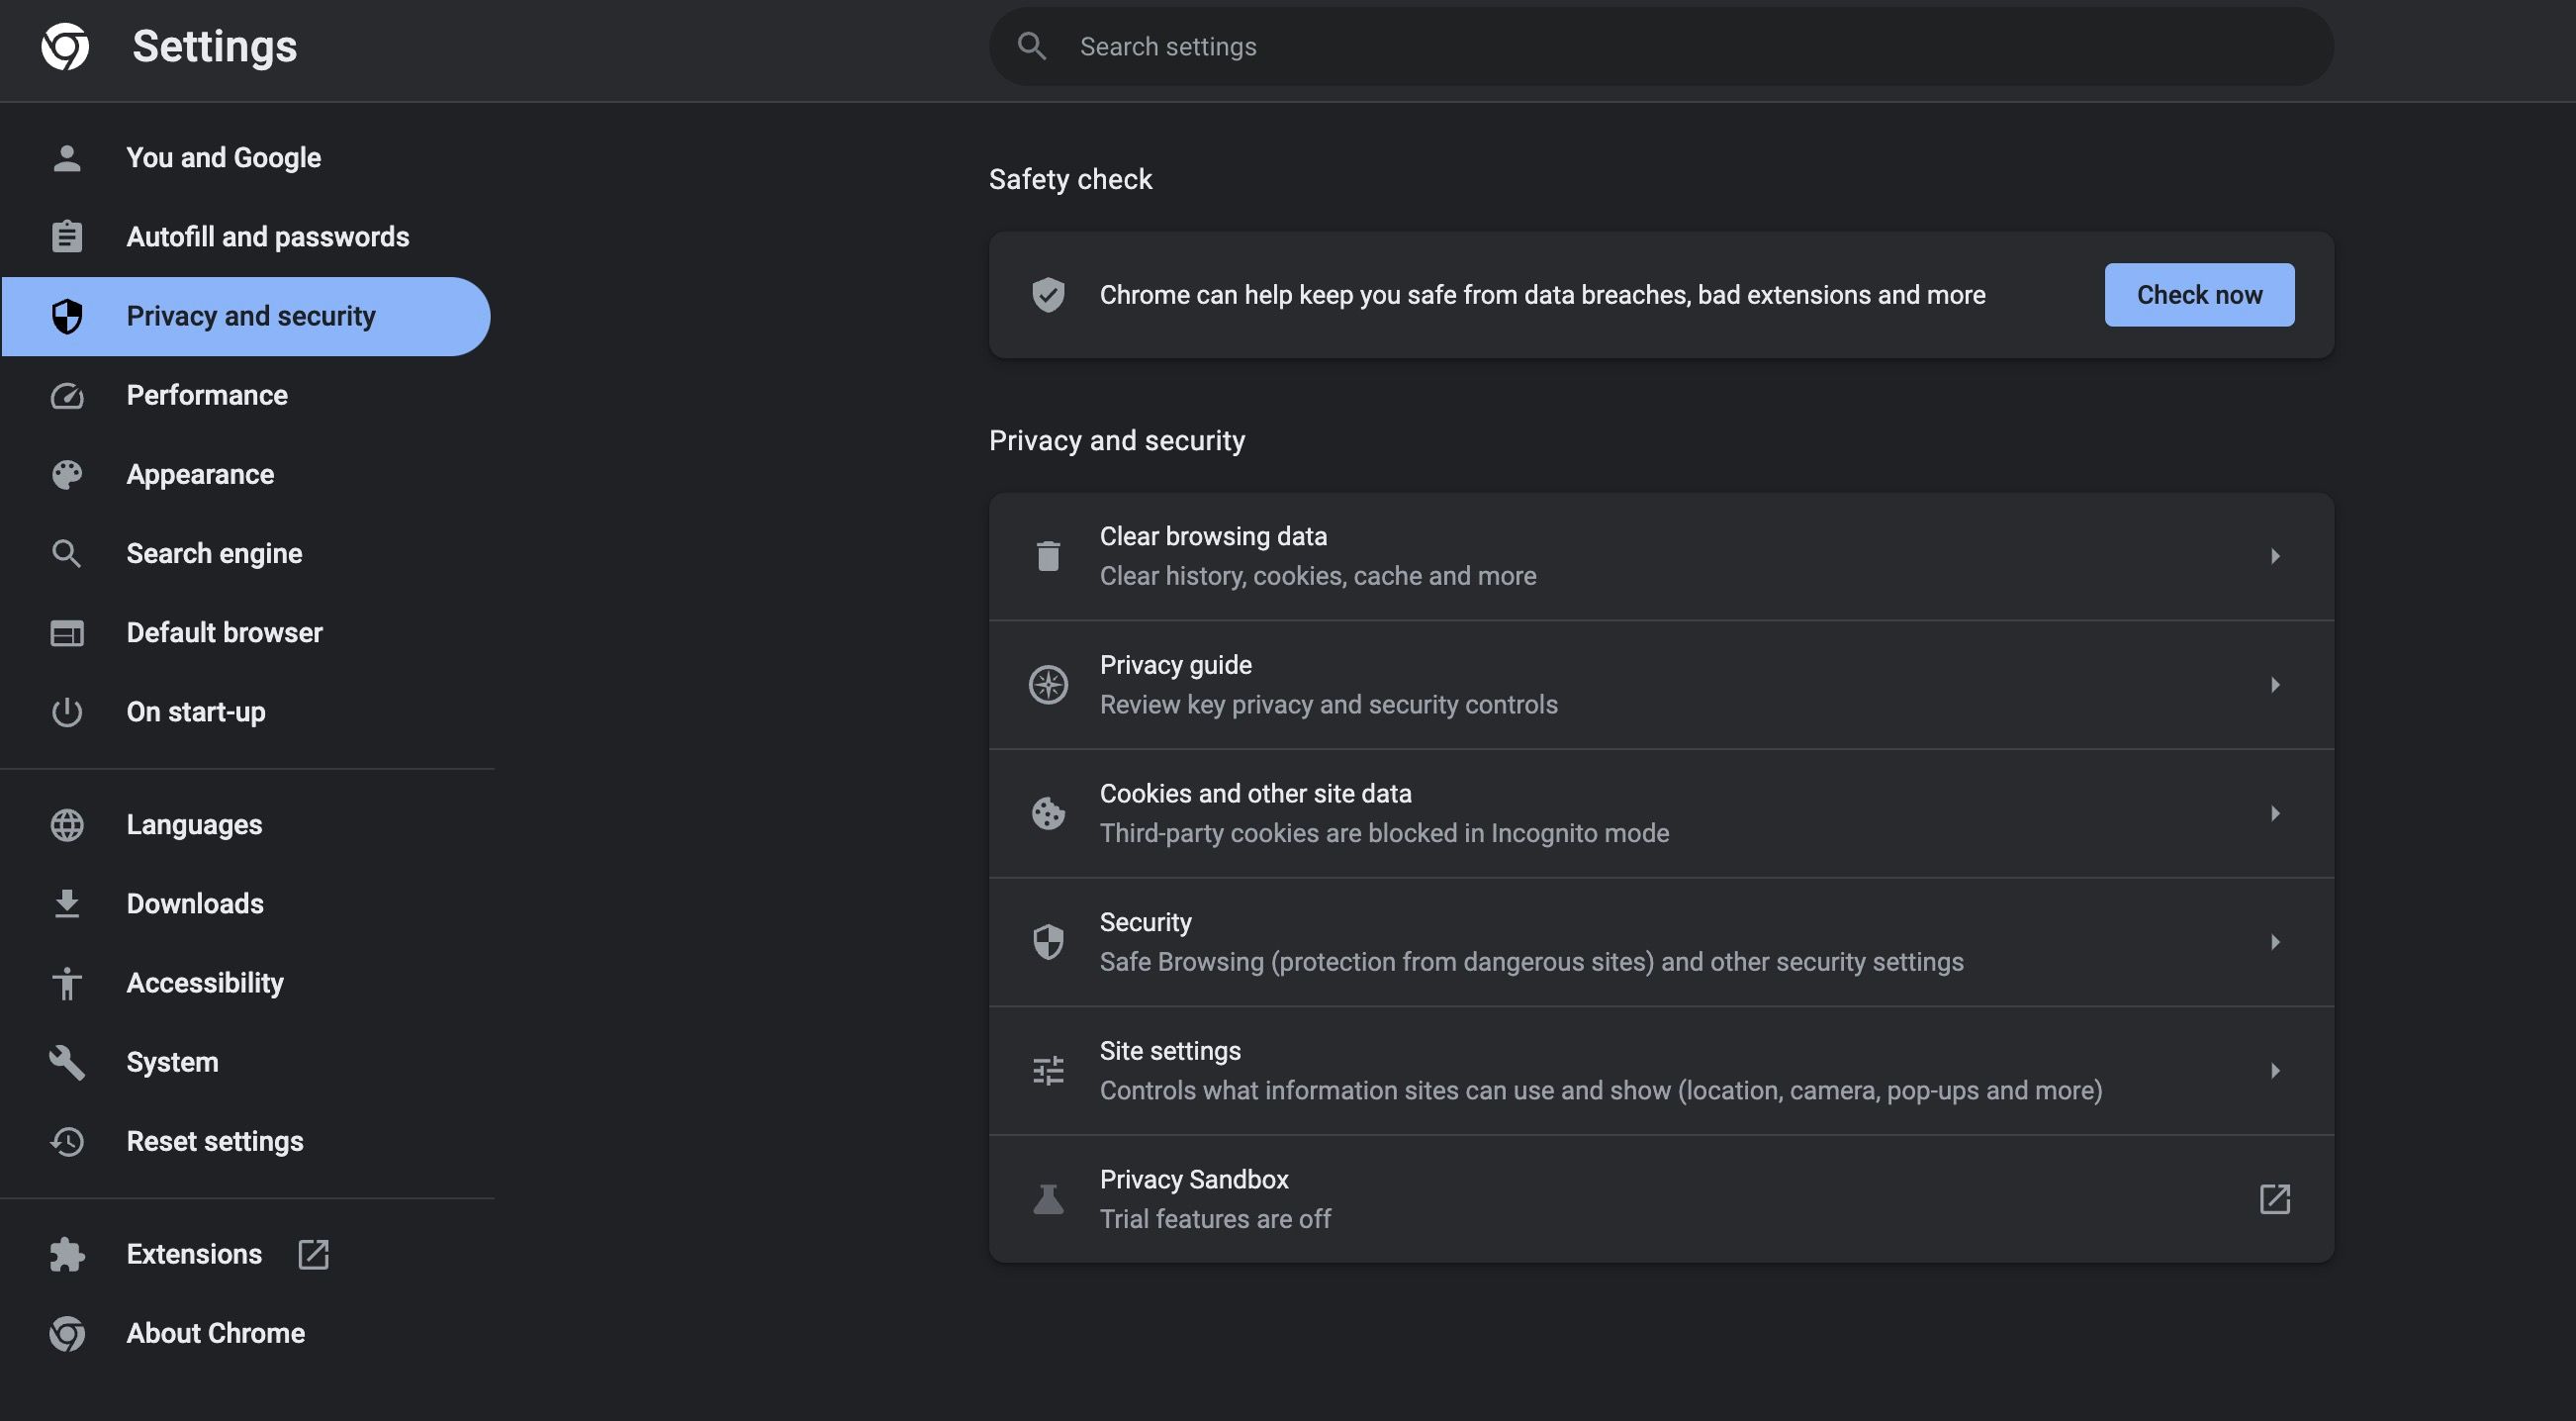Select the Privacy and security shield icon
Image resolution: width=2576 pixels, height=1421 pixels.
click(66, 317)
